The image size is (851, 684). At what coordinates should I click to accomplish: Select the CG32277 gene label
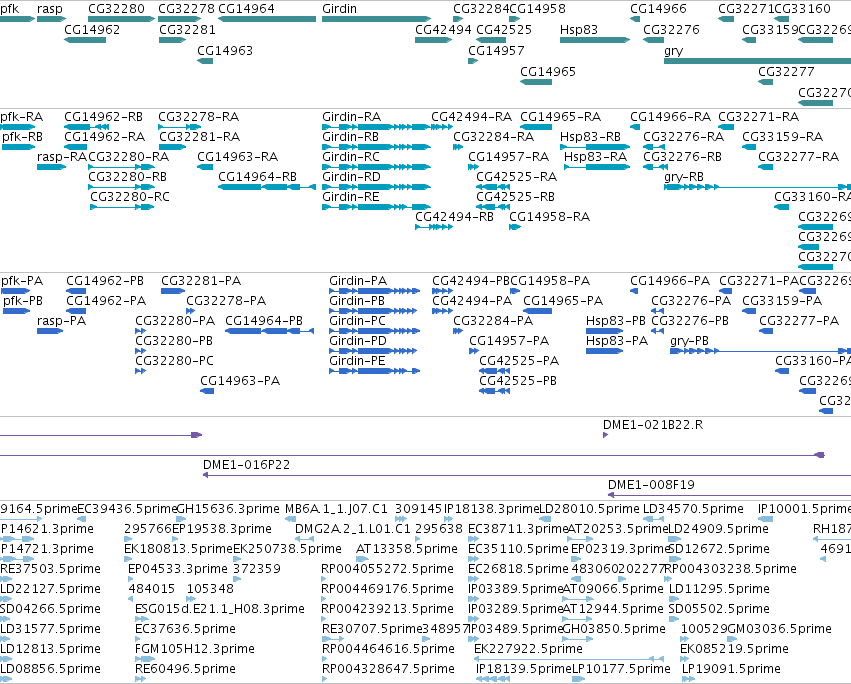[786, 72]
